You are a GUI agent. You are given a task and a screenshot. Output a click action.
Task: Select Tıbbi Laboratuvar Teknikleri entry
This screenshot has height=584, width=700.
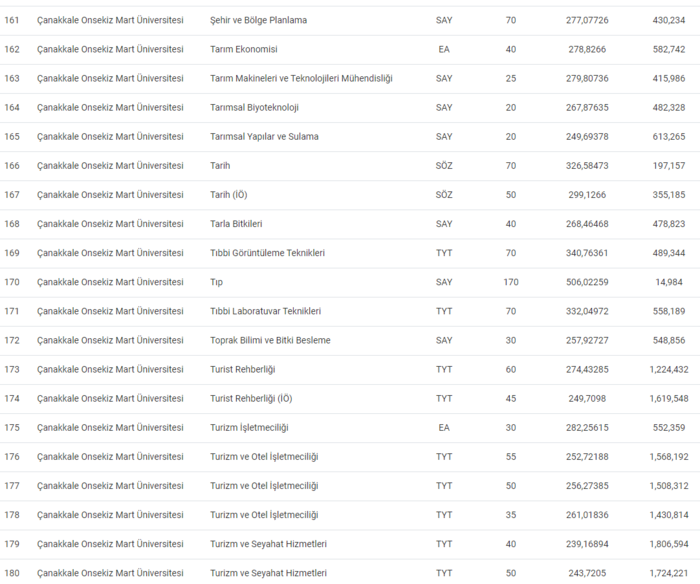[x=265, y=311]
